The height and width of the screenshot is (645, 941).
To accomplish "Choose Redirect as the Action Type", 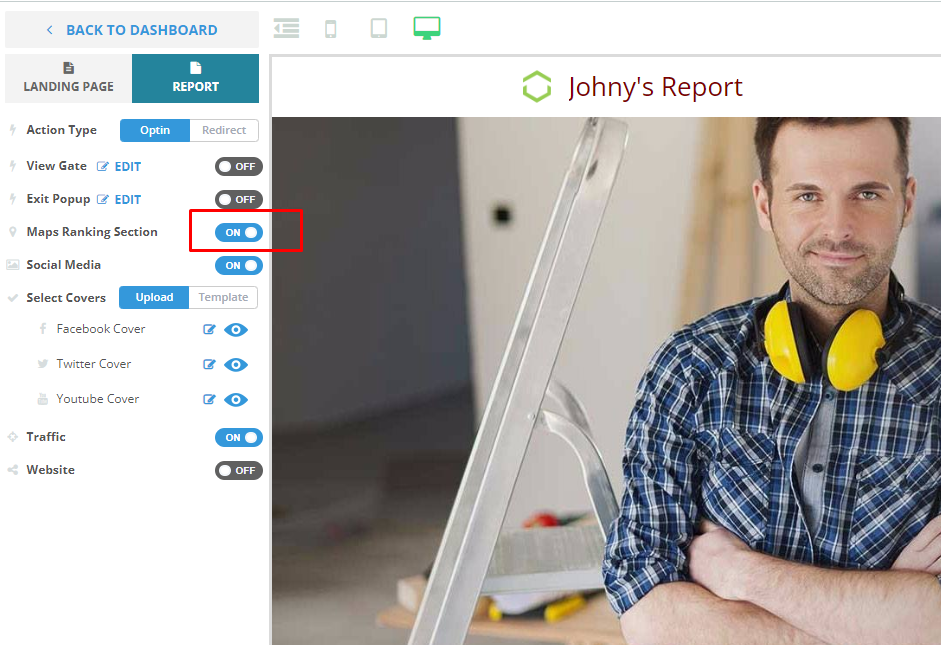I will (x=224, y=130).
